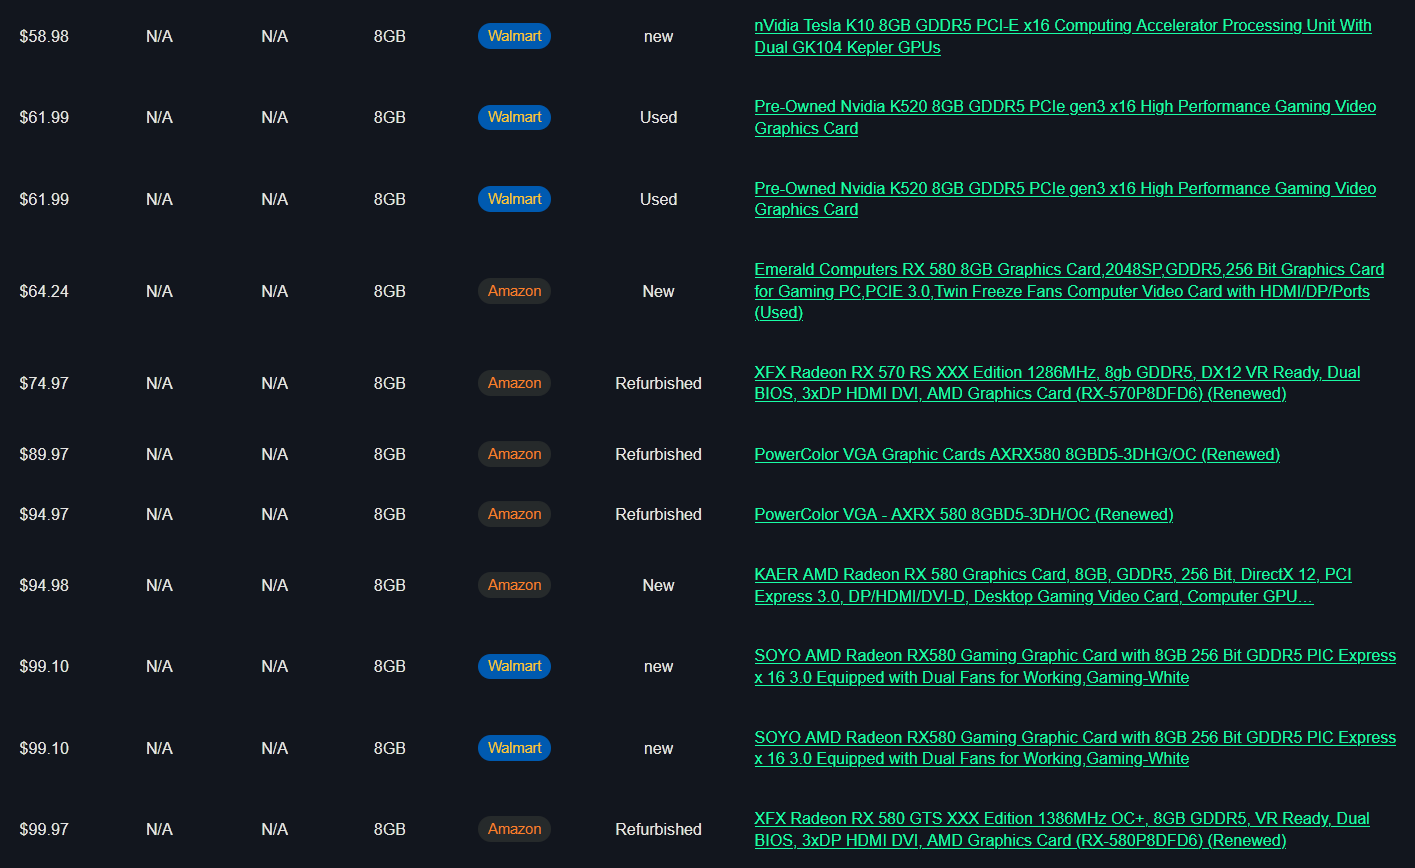This screenshot has height=868, width=1415.
Task: Click the Walmart badge in the $58.98 row
Action: (x=515, y=36)
